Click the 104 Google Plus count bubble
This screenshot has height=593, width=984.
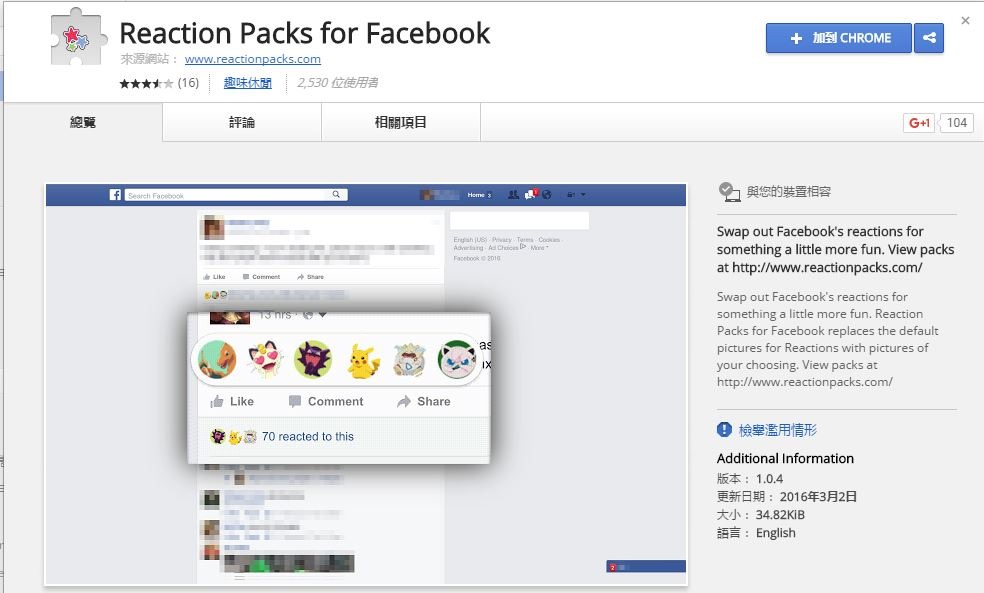pyautogui.click(x=956, y=123)
